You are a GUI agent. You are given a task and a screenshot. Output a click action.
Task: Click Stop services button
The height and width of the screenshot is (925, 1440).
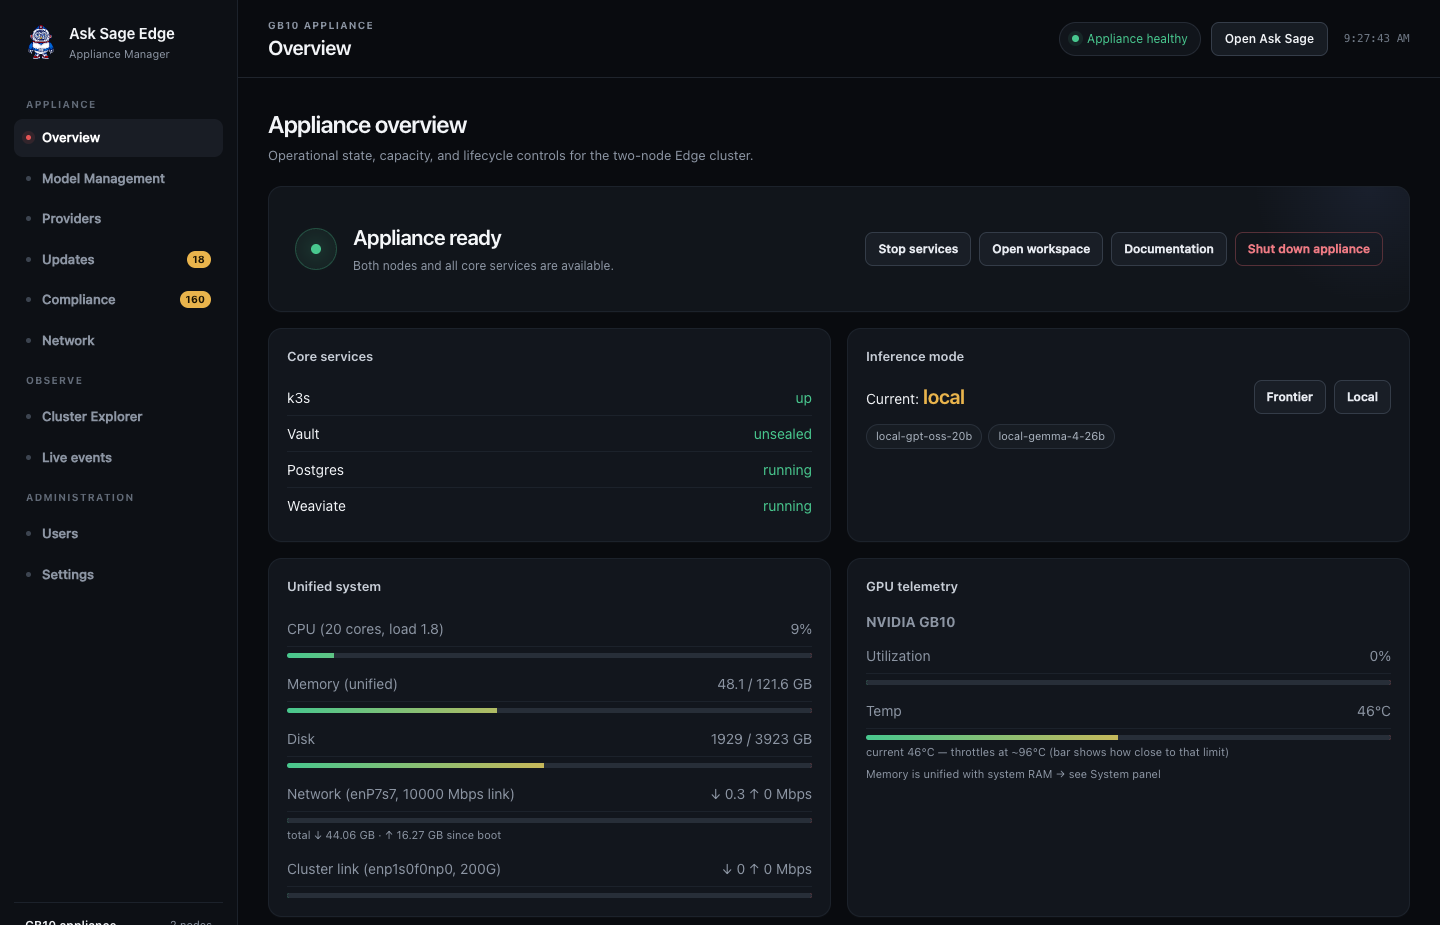pyautogui.click(x=918, y=249)
